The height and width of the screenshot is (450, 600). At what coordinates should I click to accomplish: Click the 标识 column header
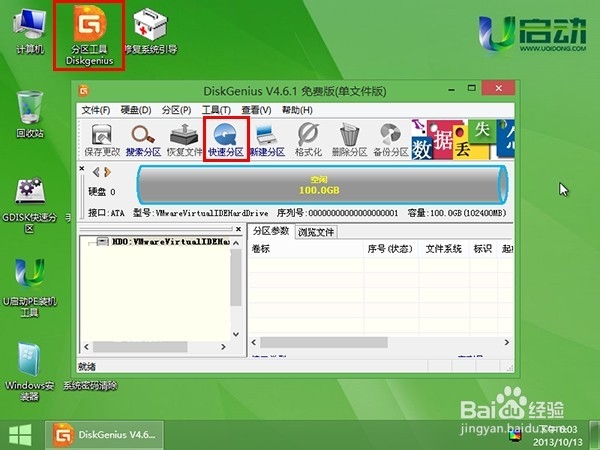click(x=483, y=249)
